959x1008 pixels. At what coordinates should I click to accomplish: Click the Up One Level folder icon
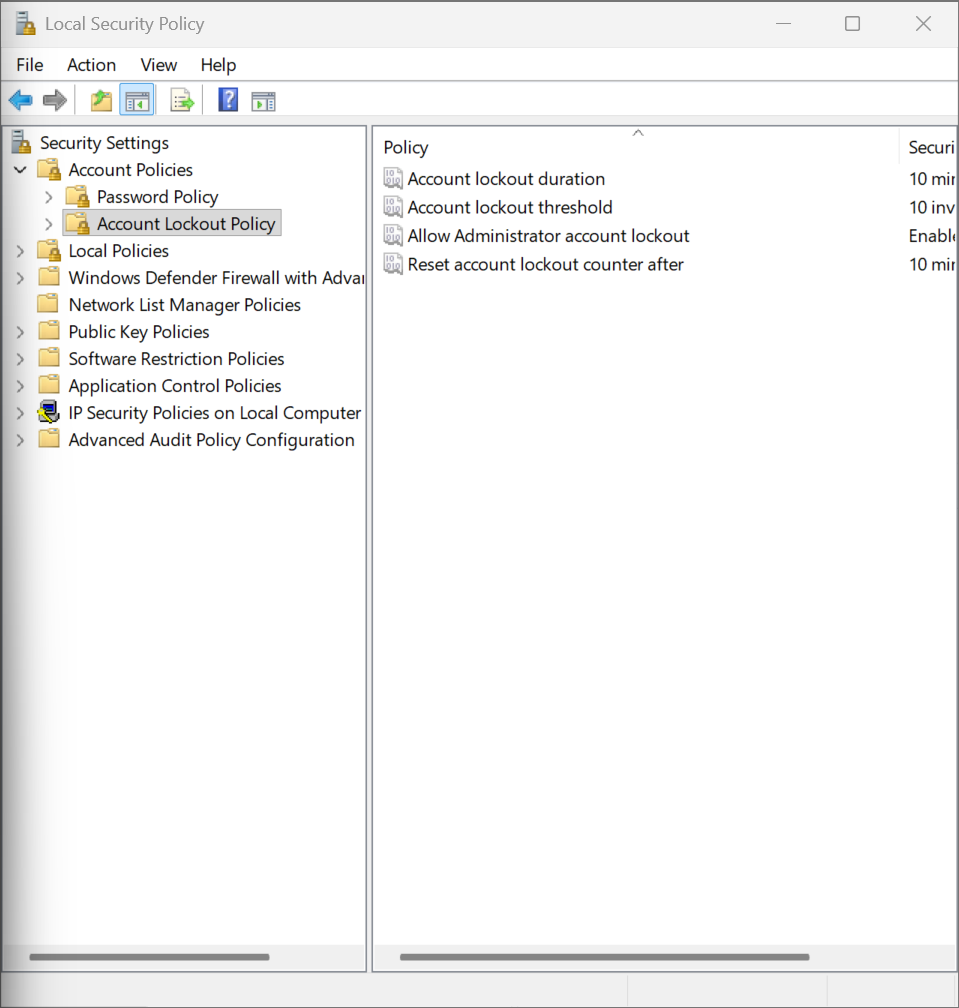[101, 100]
